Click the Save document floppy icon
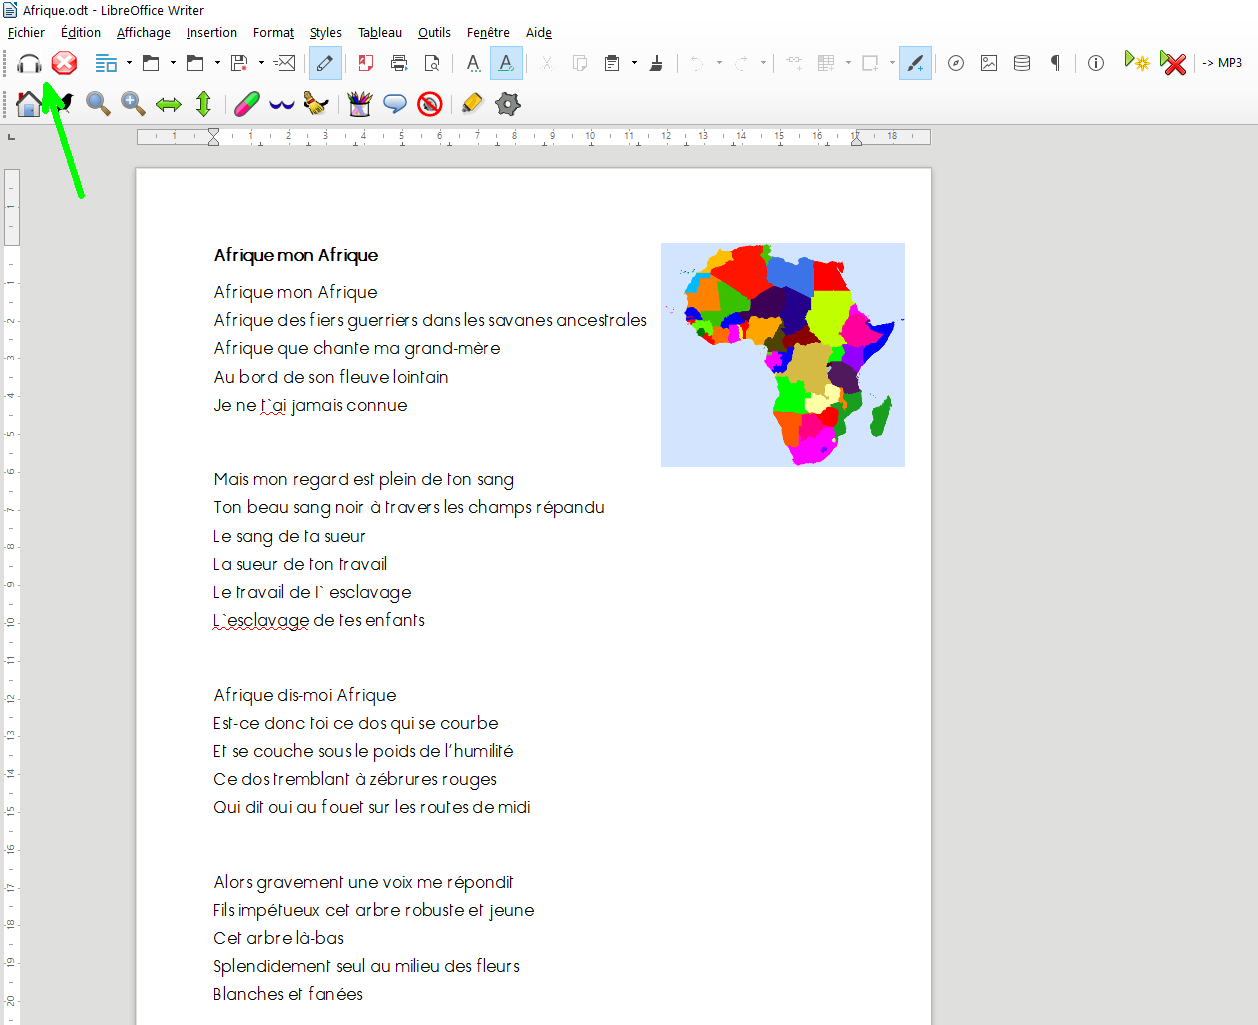Screen dimensions: 1258x1025 coord(239,63)
